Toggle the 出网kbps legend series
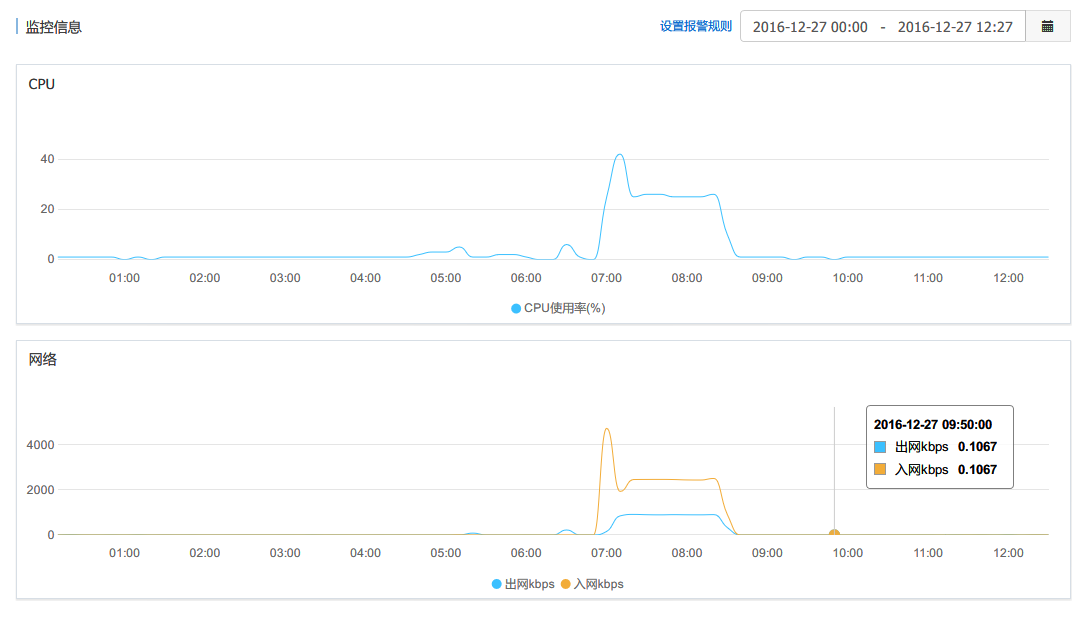Screen dimensions: 1085x644 tap(529, 584)
